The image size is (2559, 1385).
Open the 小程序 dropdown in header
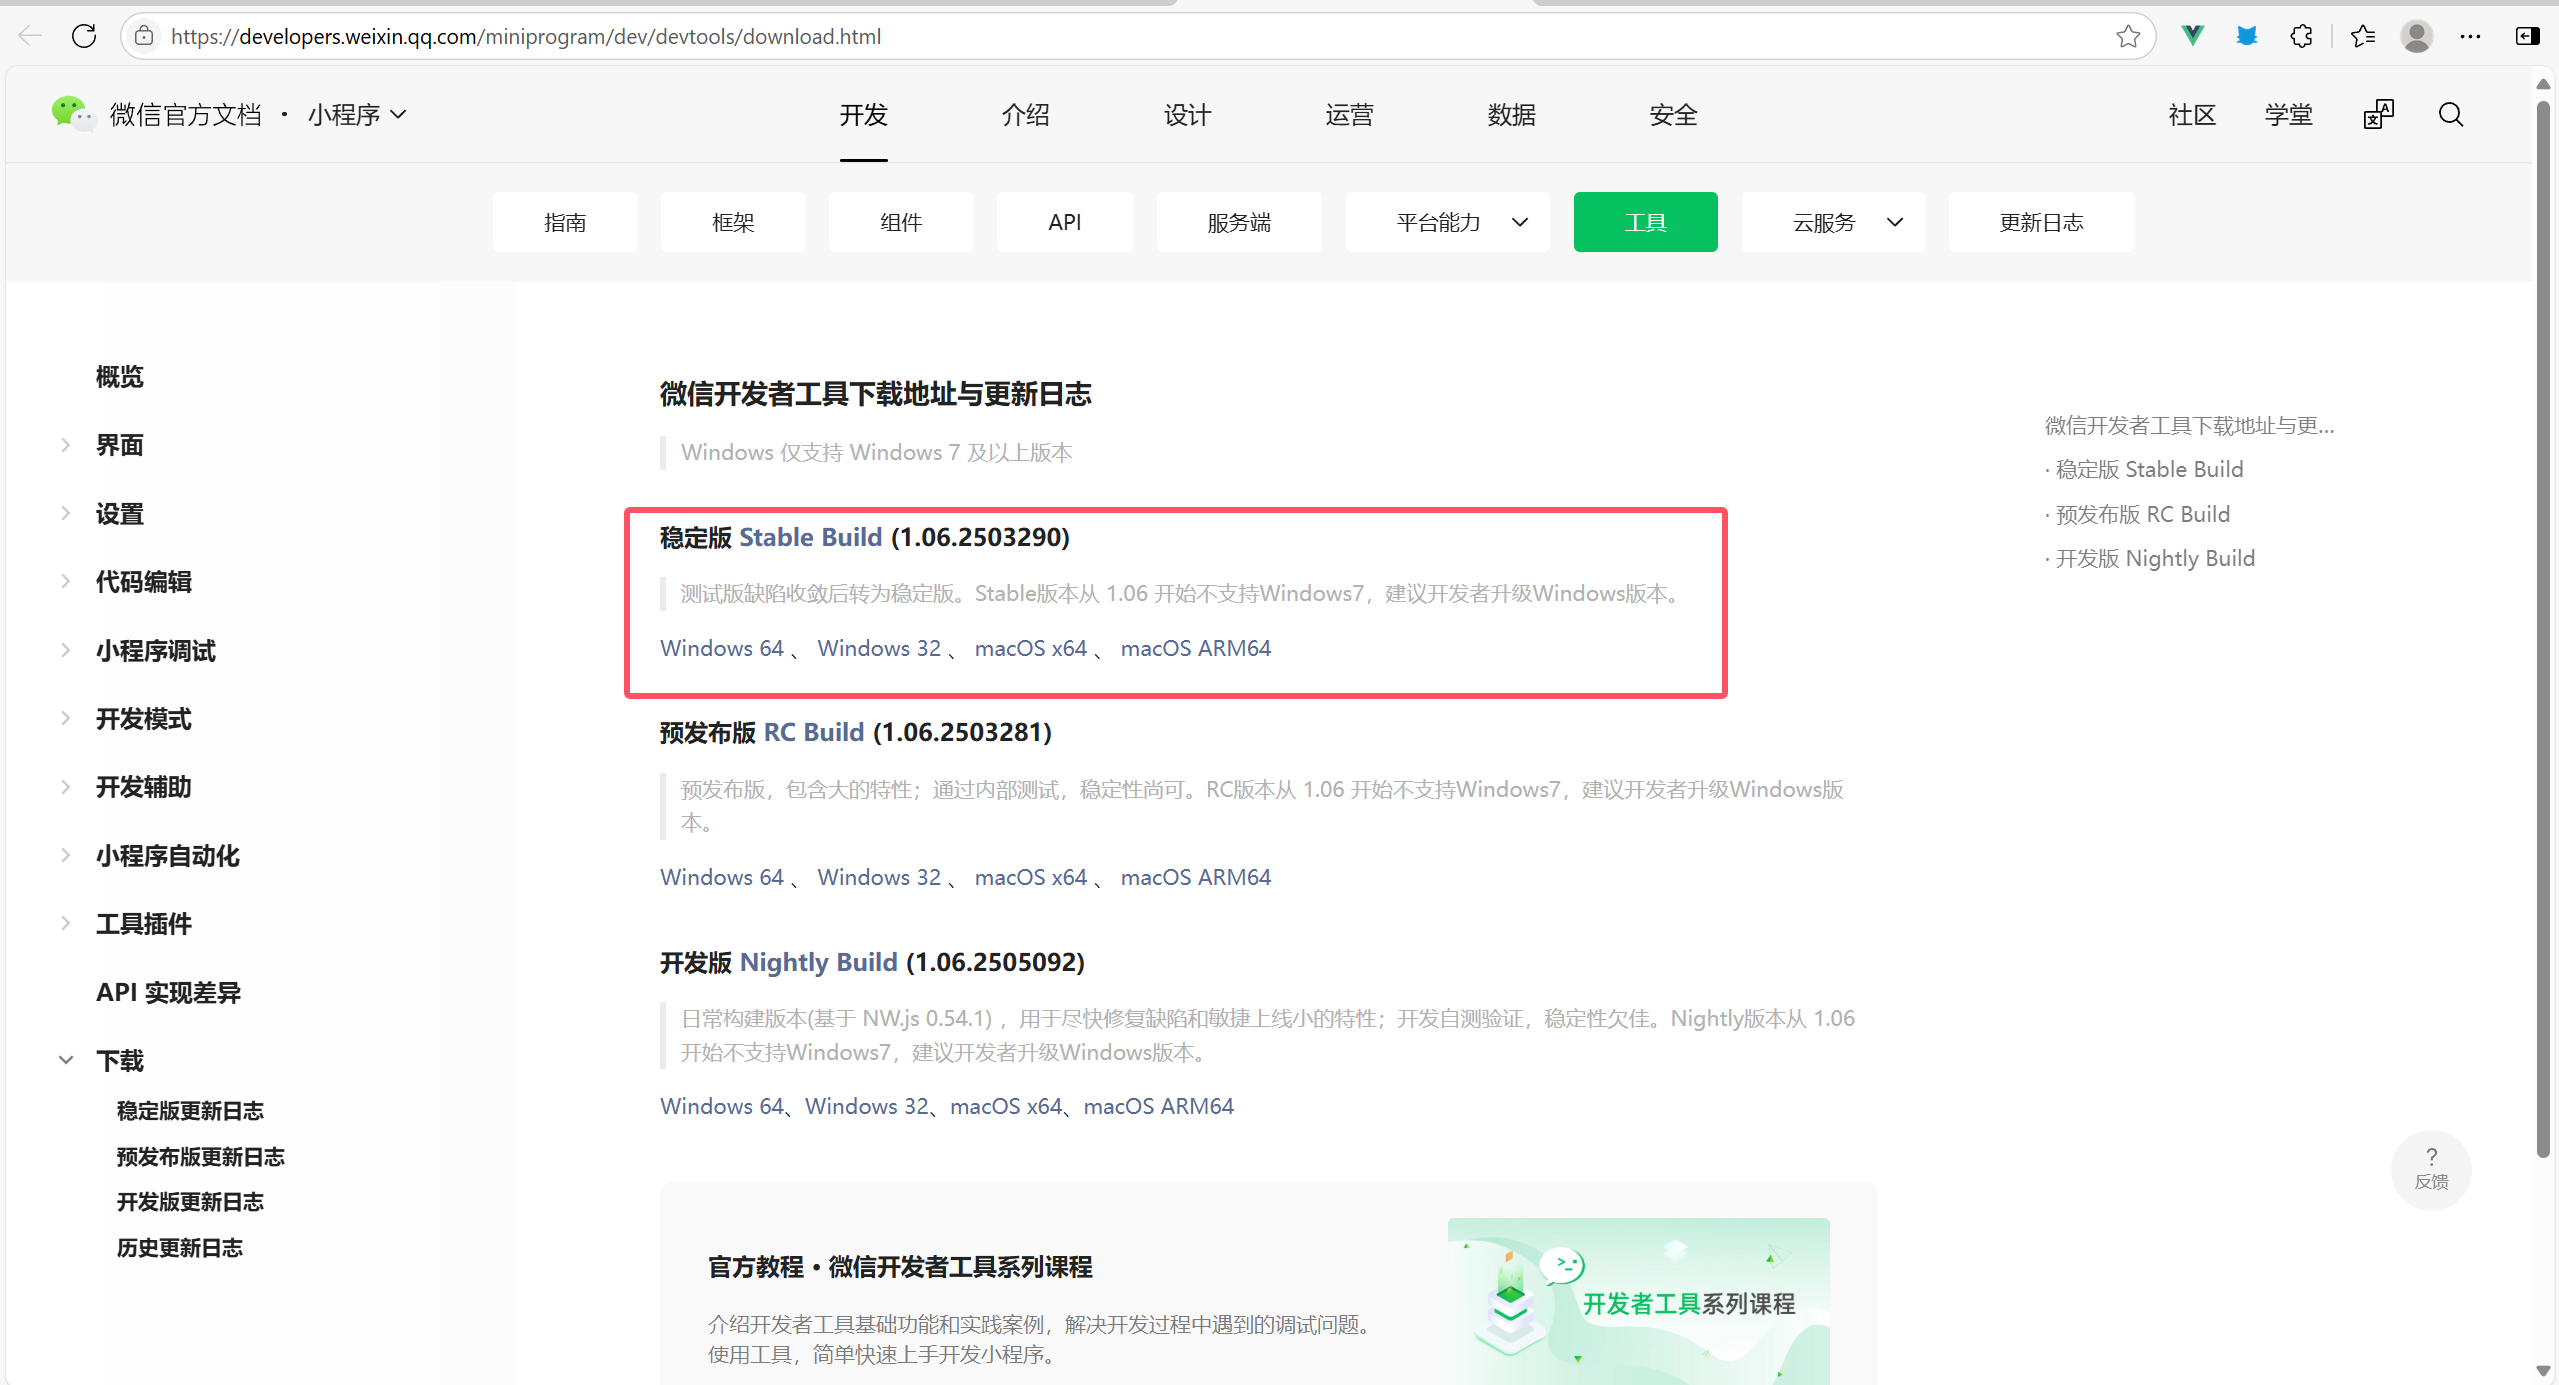point(357,115)
